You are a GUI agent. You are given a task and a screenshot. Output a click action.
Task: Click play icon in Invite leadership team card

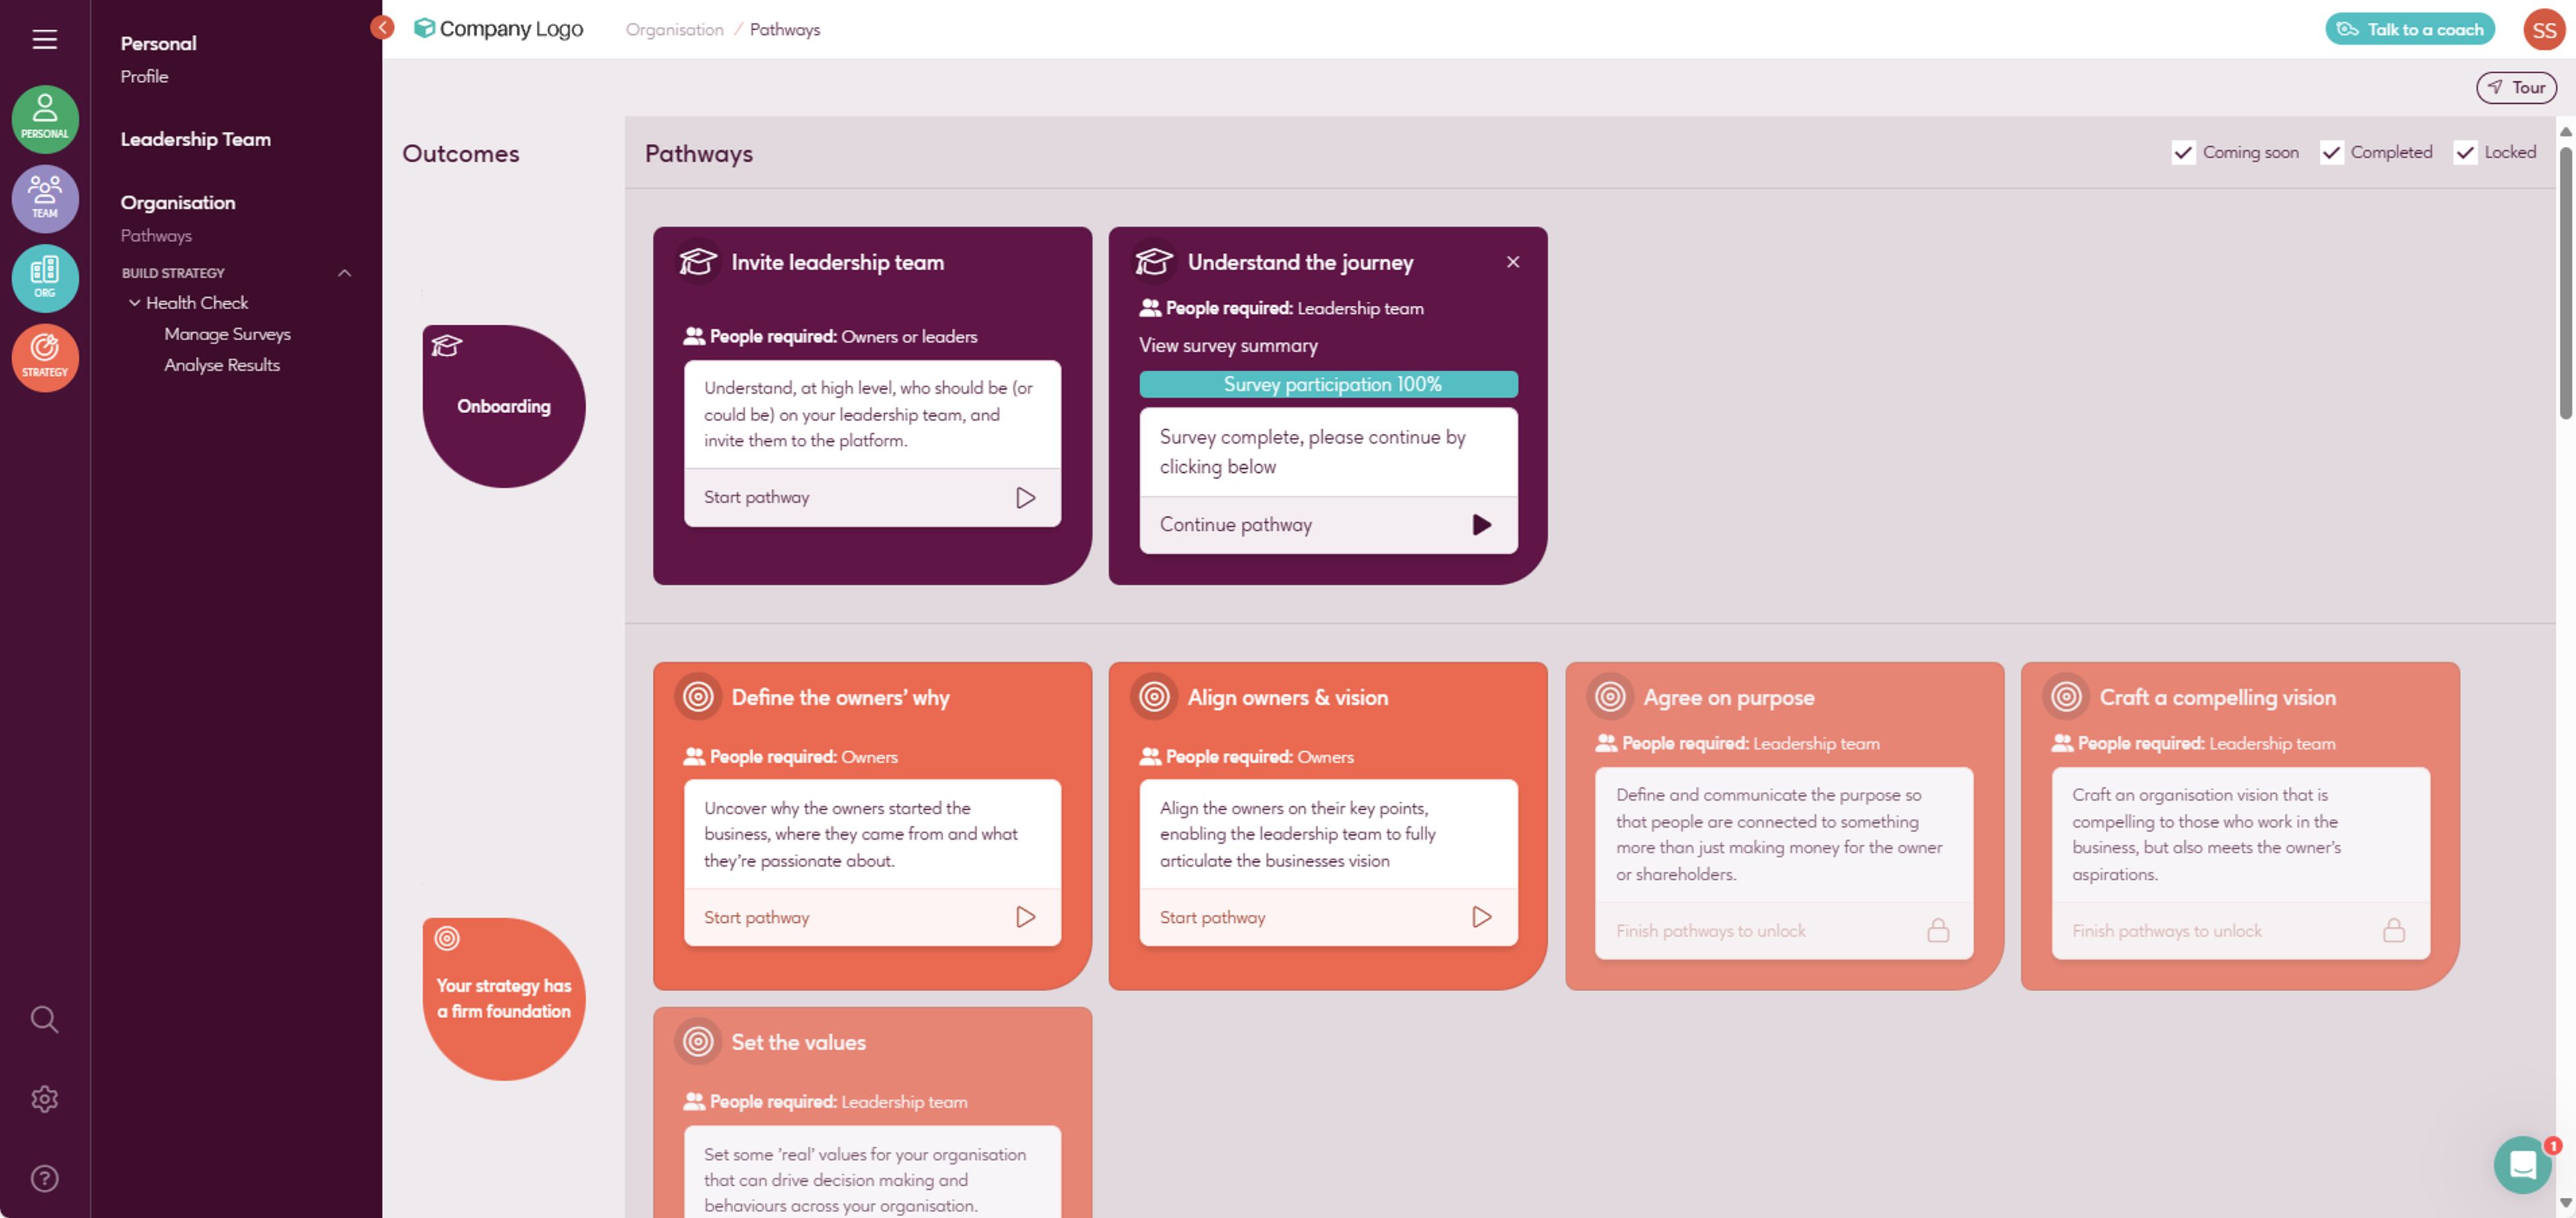[x=1025, y=498]
